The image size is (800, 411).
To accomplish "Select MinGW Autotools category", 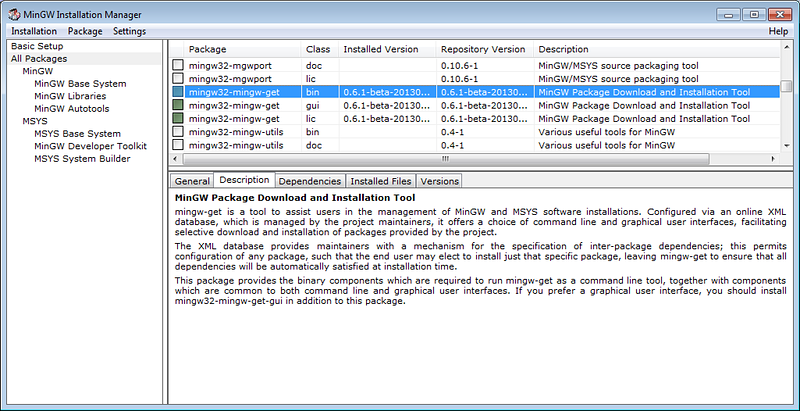I will pos(71,109).
